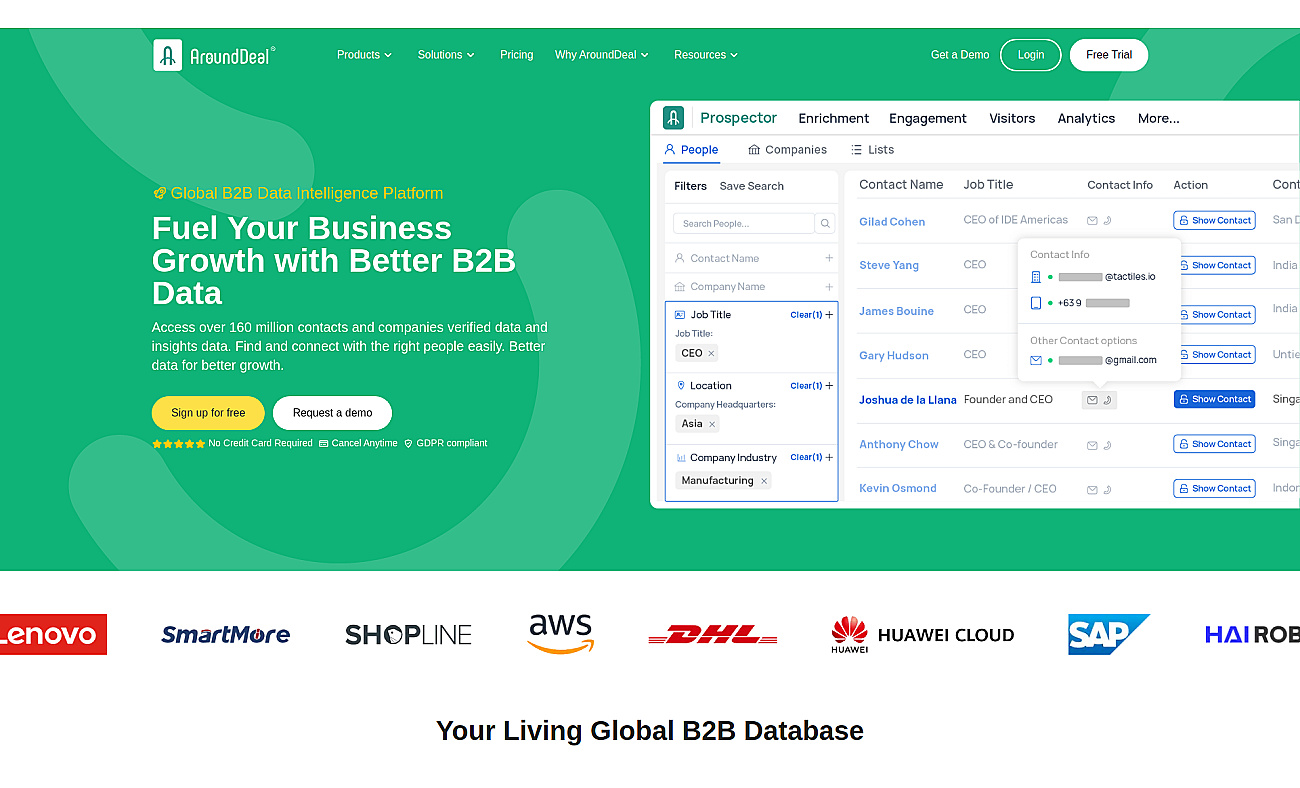Show contact for Anthony Chow

[1214, 444]
